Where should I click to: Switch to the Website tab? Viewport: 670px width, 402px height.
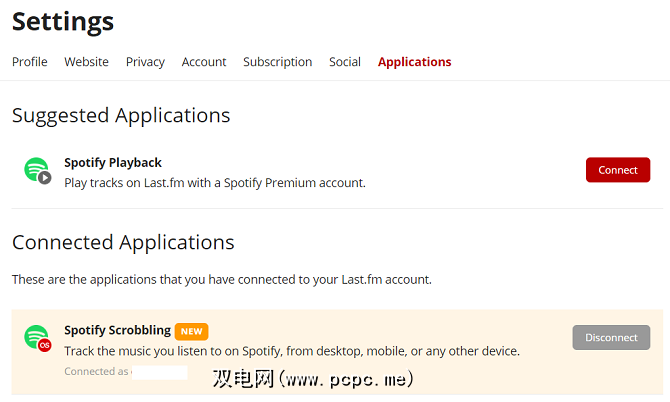(x=87, y=62)
